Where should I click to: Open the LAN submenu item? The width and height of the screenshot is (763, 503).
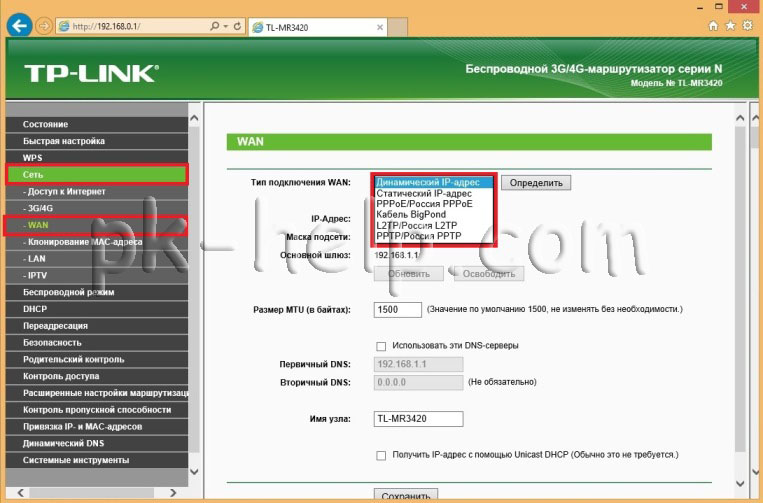pyautogui.click(x=97, y=259)
